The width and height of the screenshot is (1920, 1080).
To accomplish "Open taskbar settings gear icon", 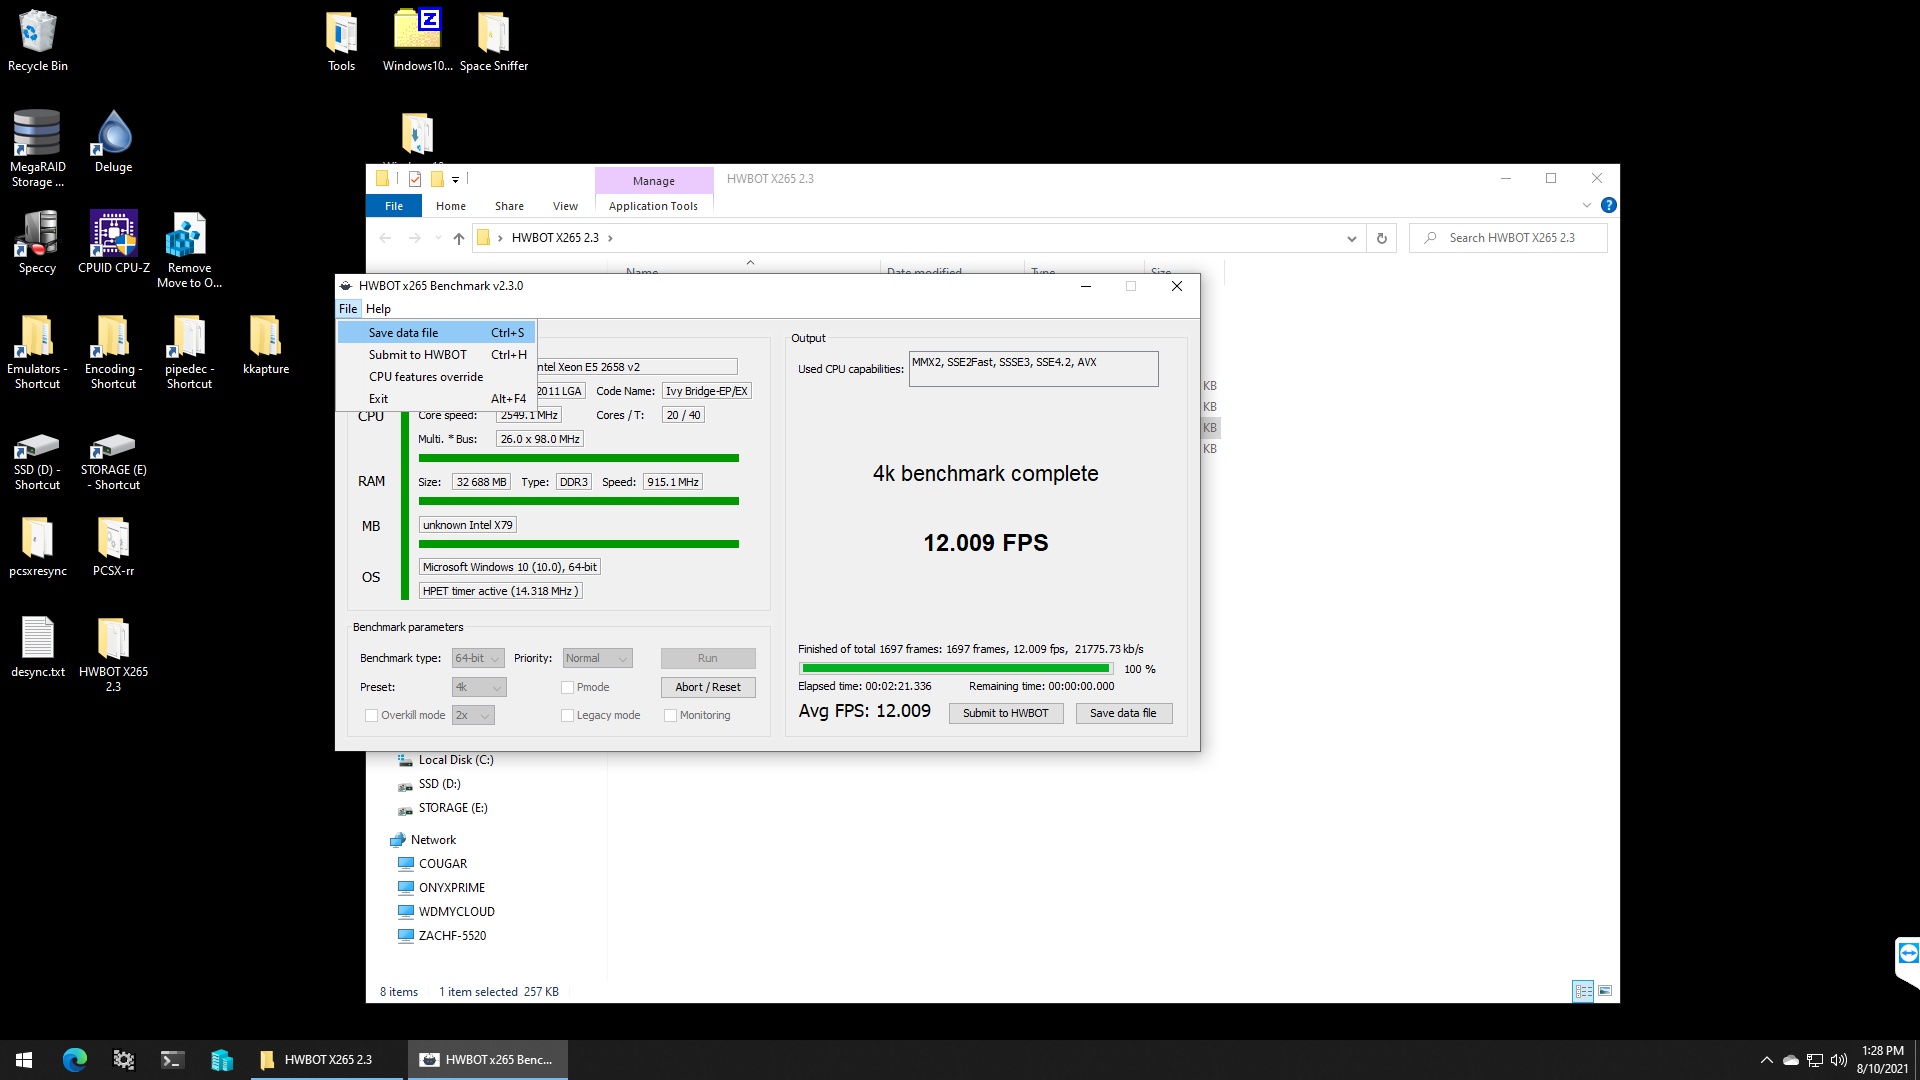I will (x=123, y=1060).
